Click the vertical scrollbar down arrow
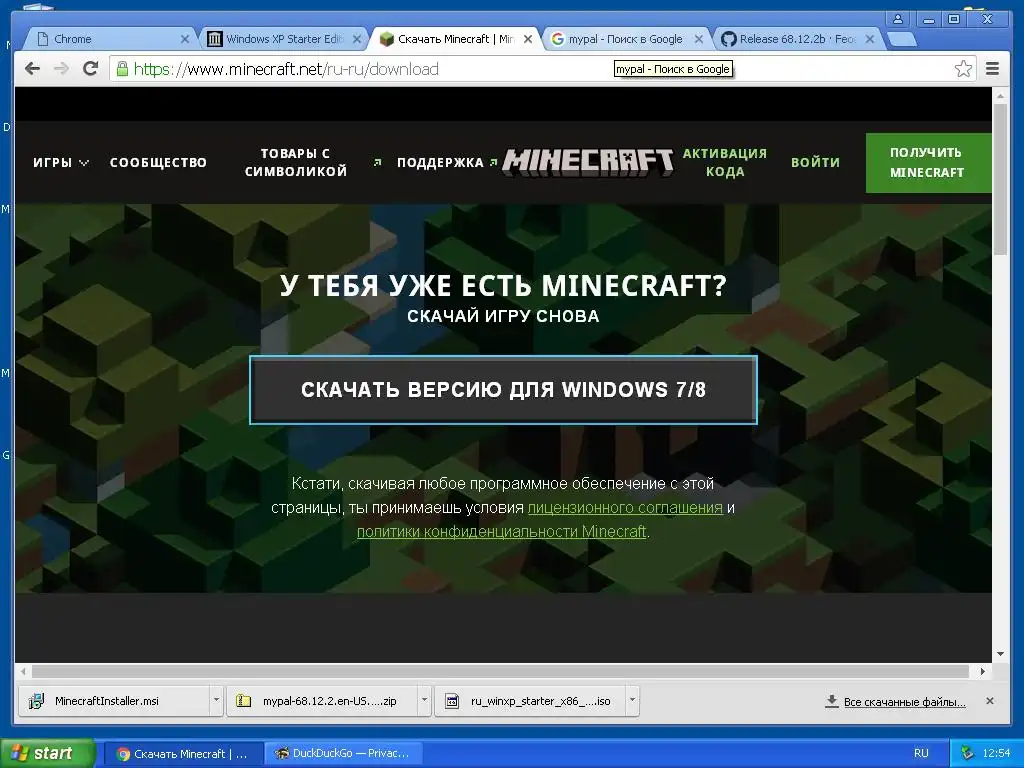The width and height of the screenshot is (1024, 768). 1000,654
